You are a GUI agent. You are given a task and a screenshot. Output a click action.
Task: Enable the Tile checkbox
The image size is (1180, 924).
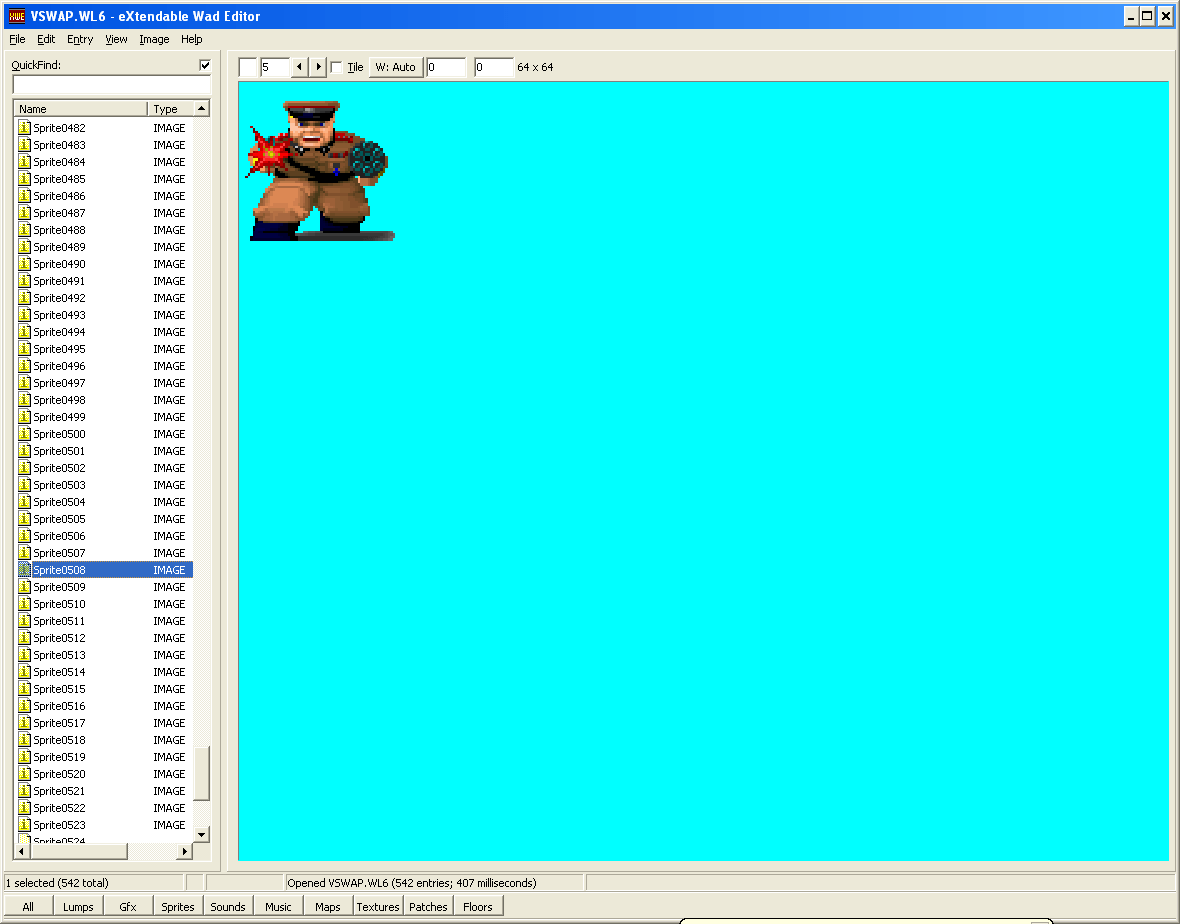pyautogui.click(x=336, y=68)
